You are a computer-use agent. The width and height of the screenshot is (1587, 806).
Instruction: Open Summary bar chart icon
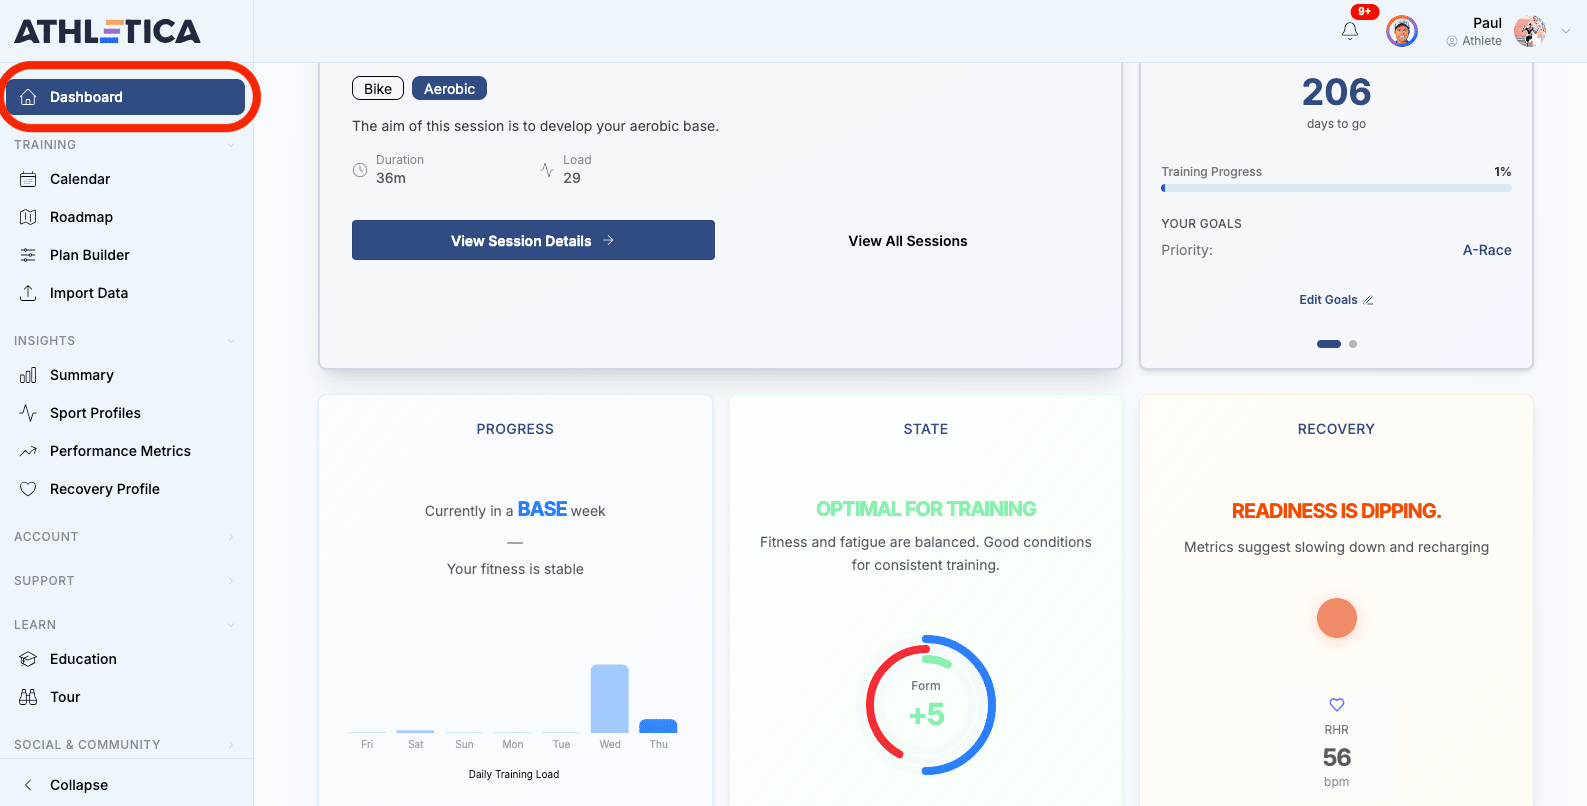28,375
